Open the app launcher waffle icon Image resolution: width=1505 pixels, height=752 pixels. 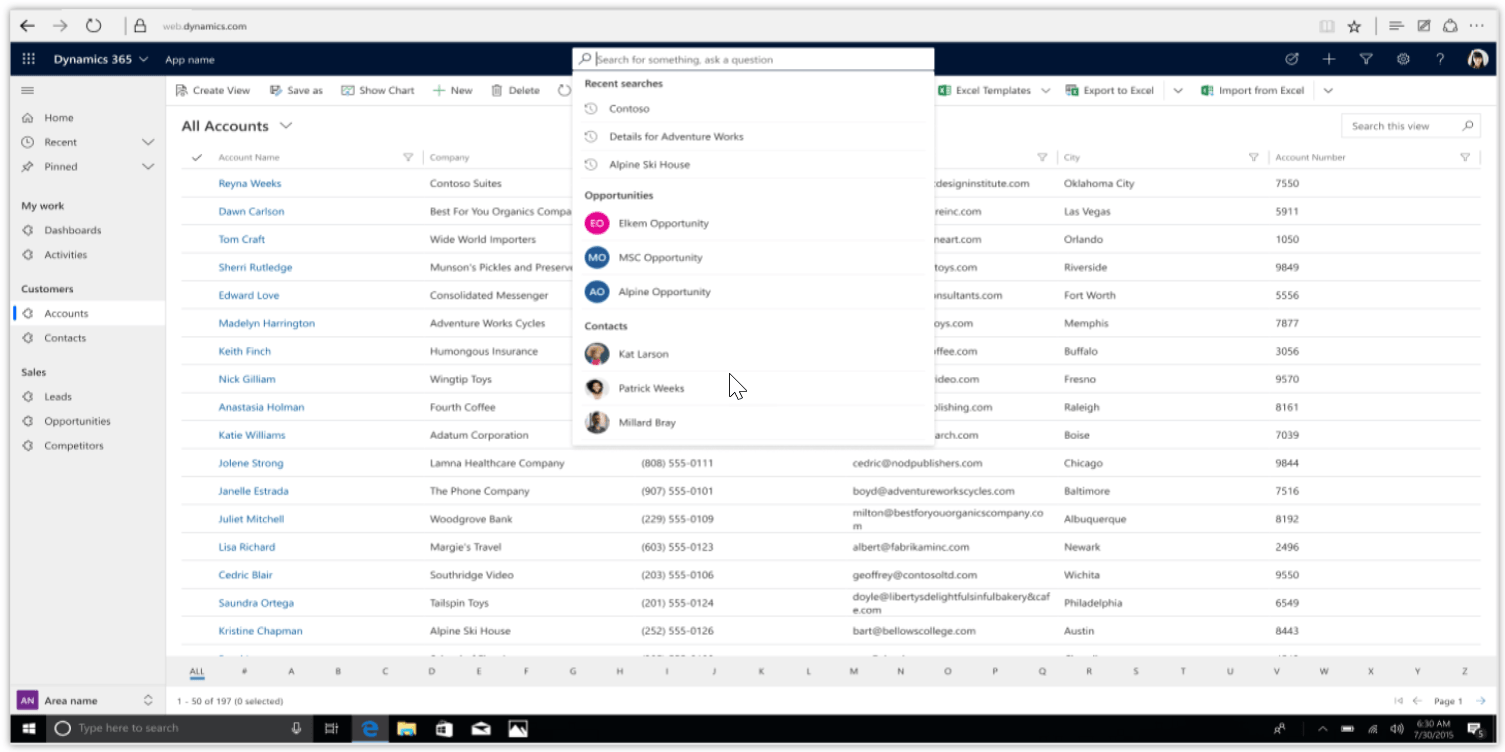coord(28,59)
